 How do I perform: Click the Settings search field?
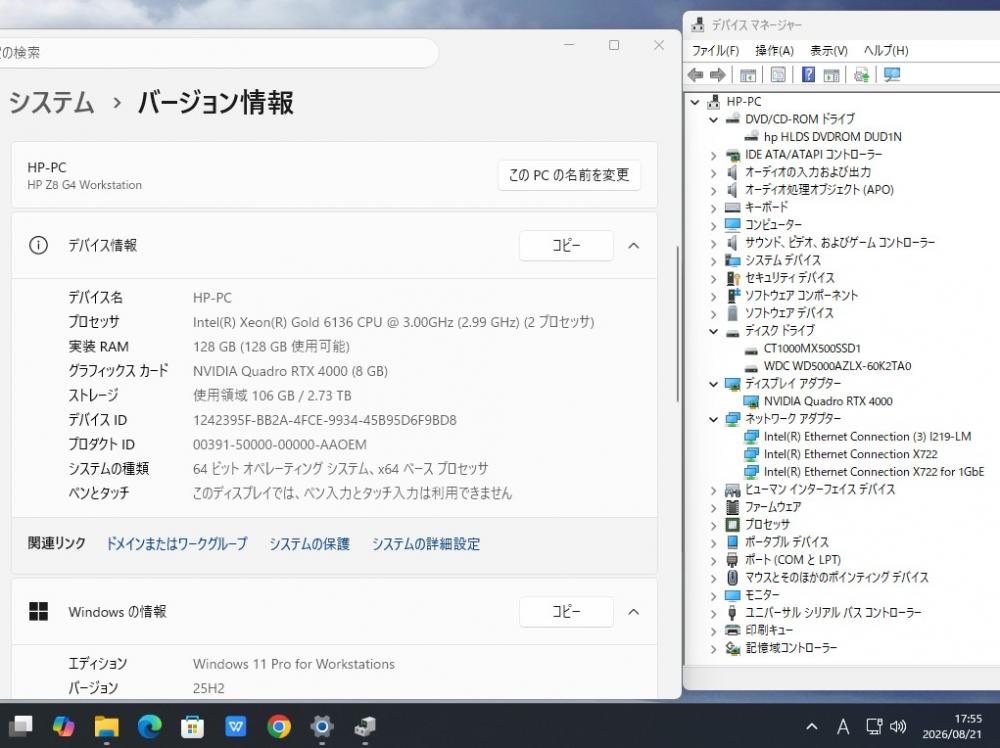217,52
